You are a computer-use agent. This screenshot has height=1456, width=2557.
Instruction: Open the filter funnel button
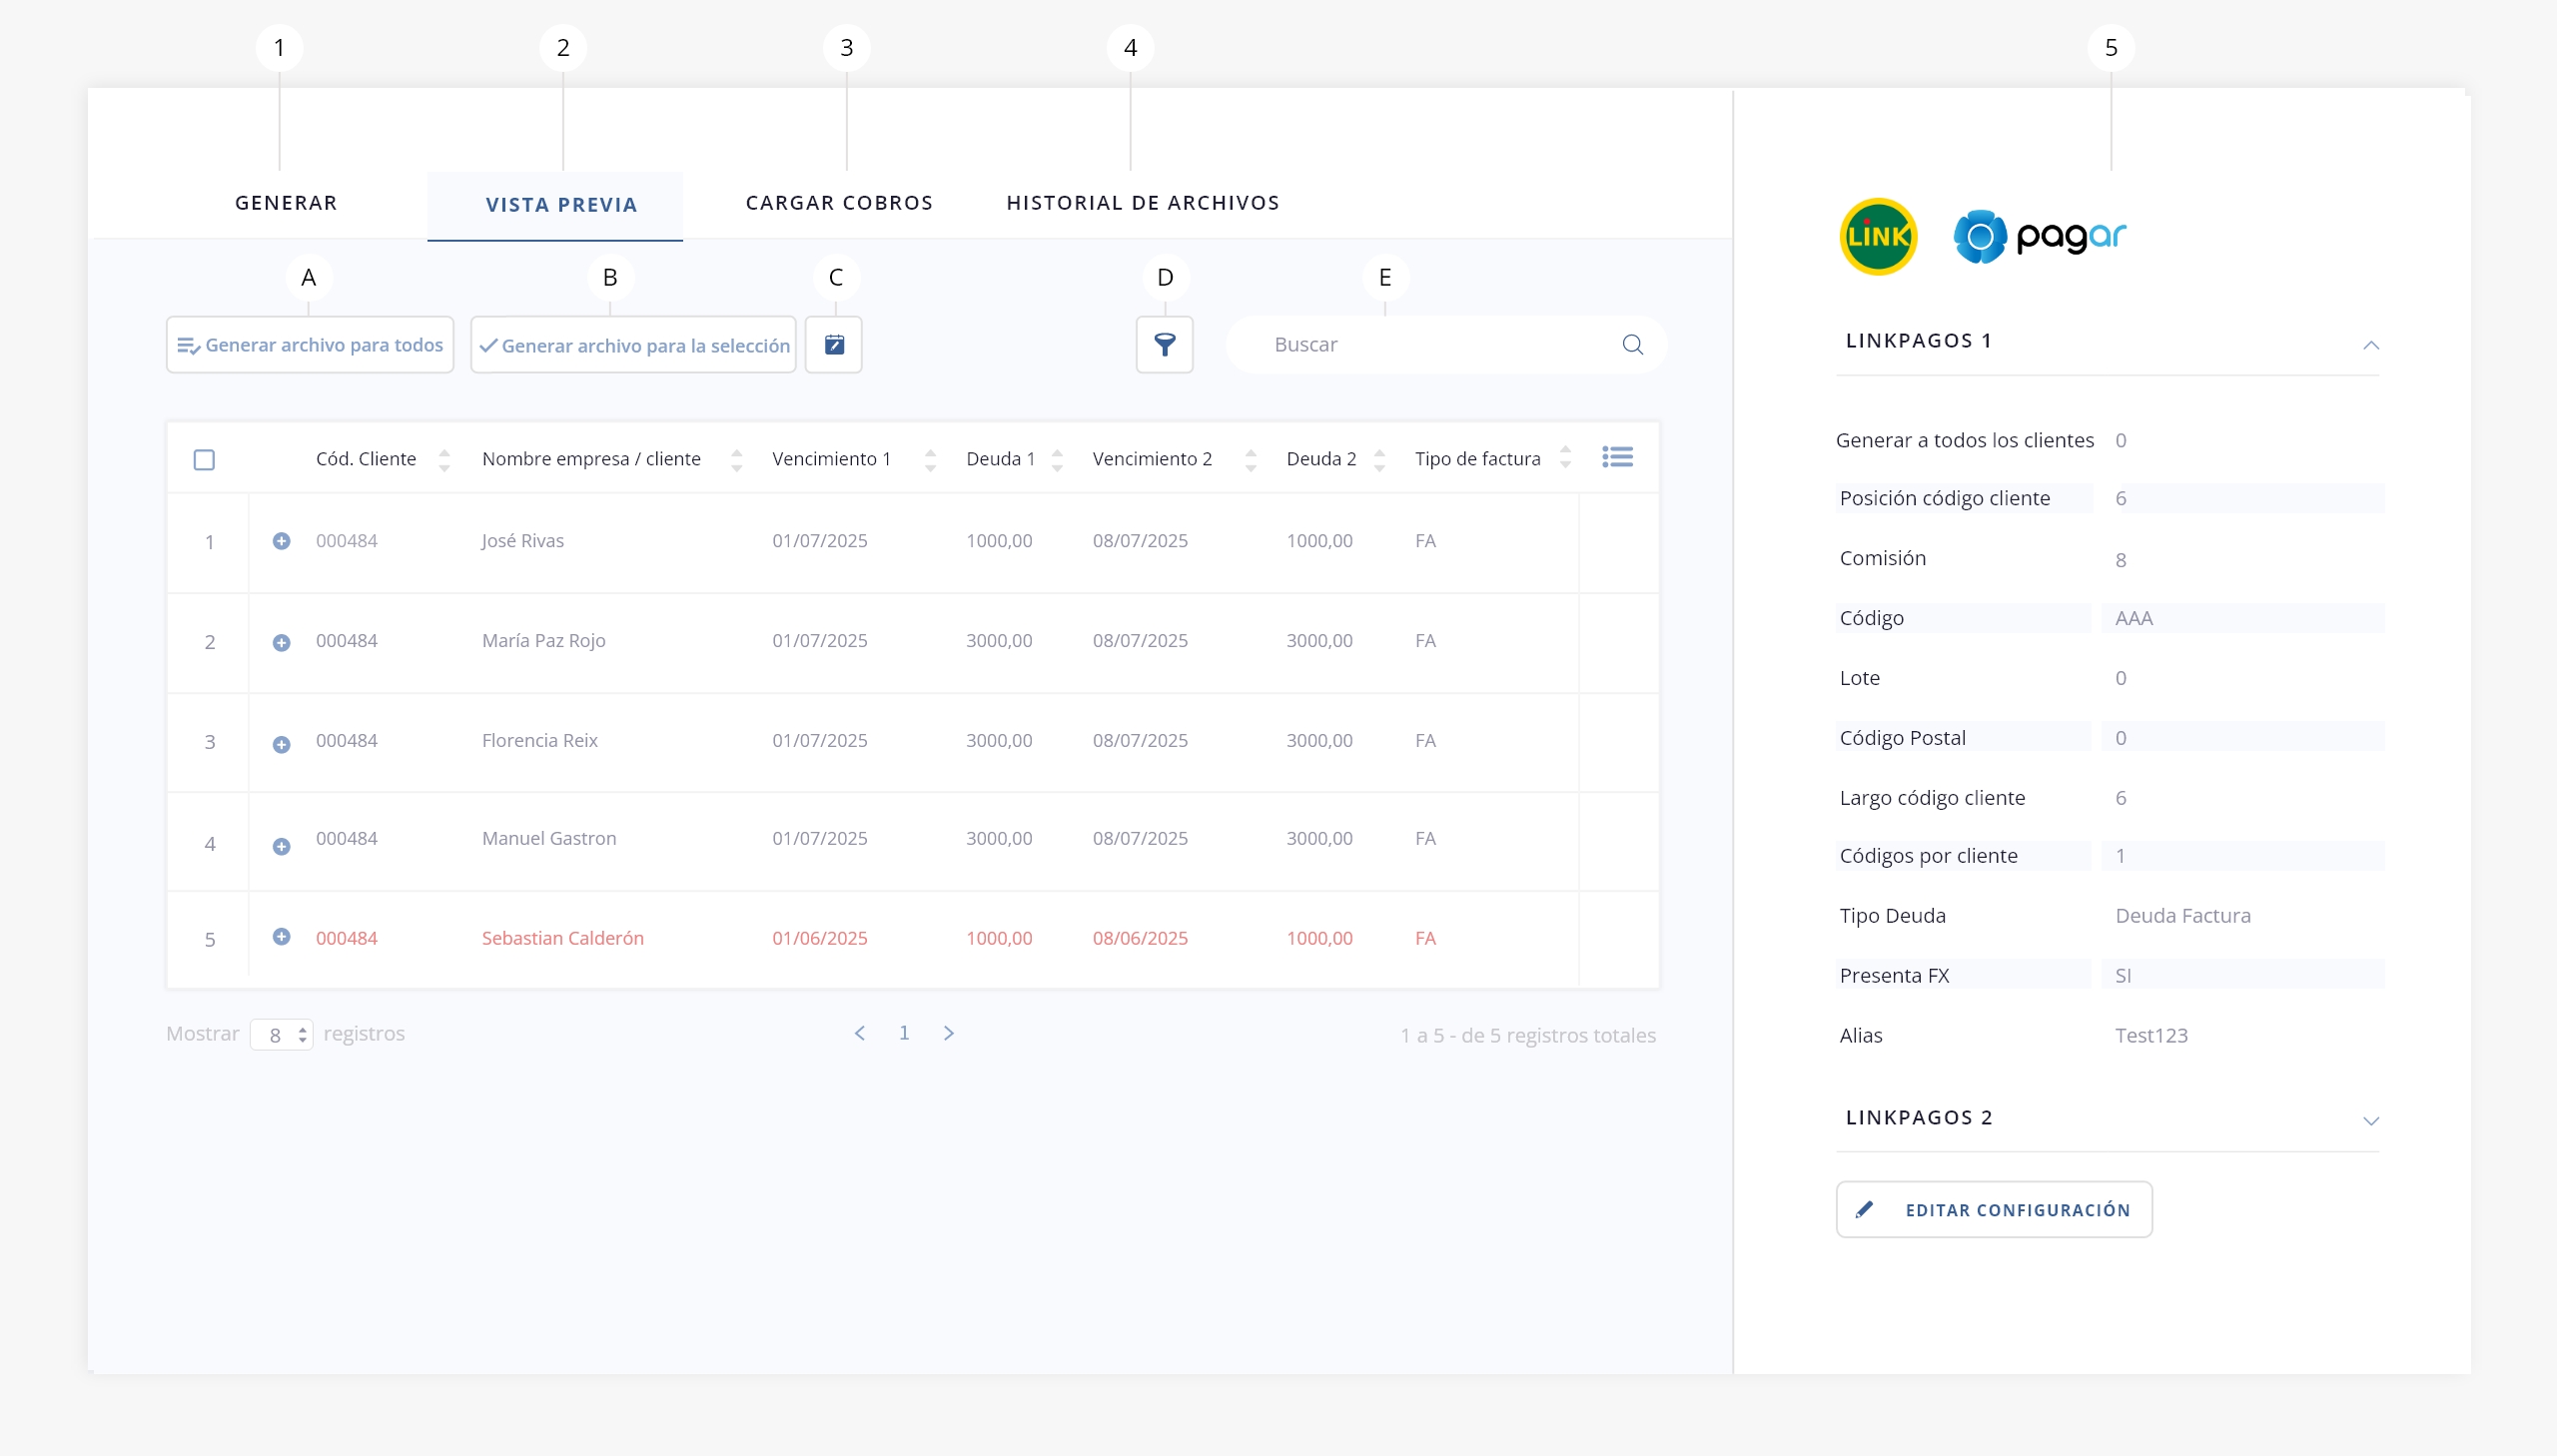point(1164,345)
